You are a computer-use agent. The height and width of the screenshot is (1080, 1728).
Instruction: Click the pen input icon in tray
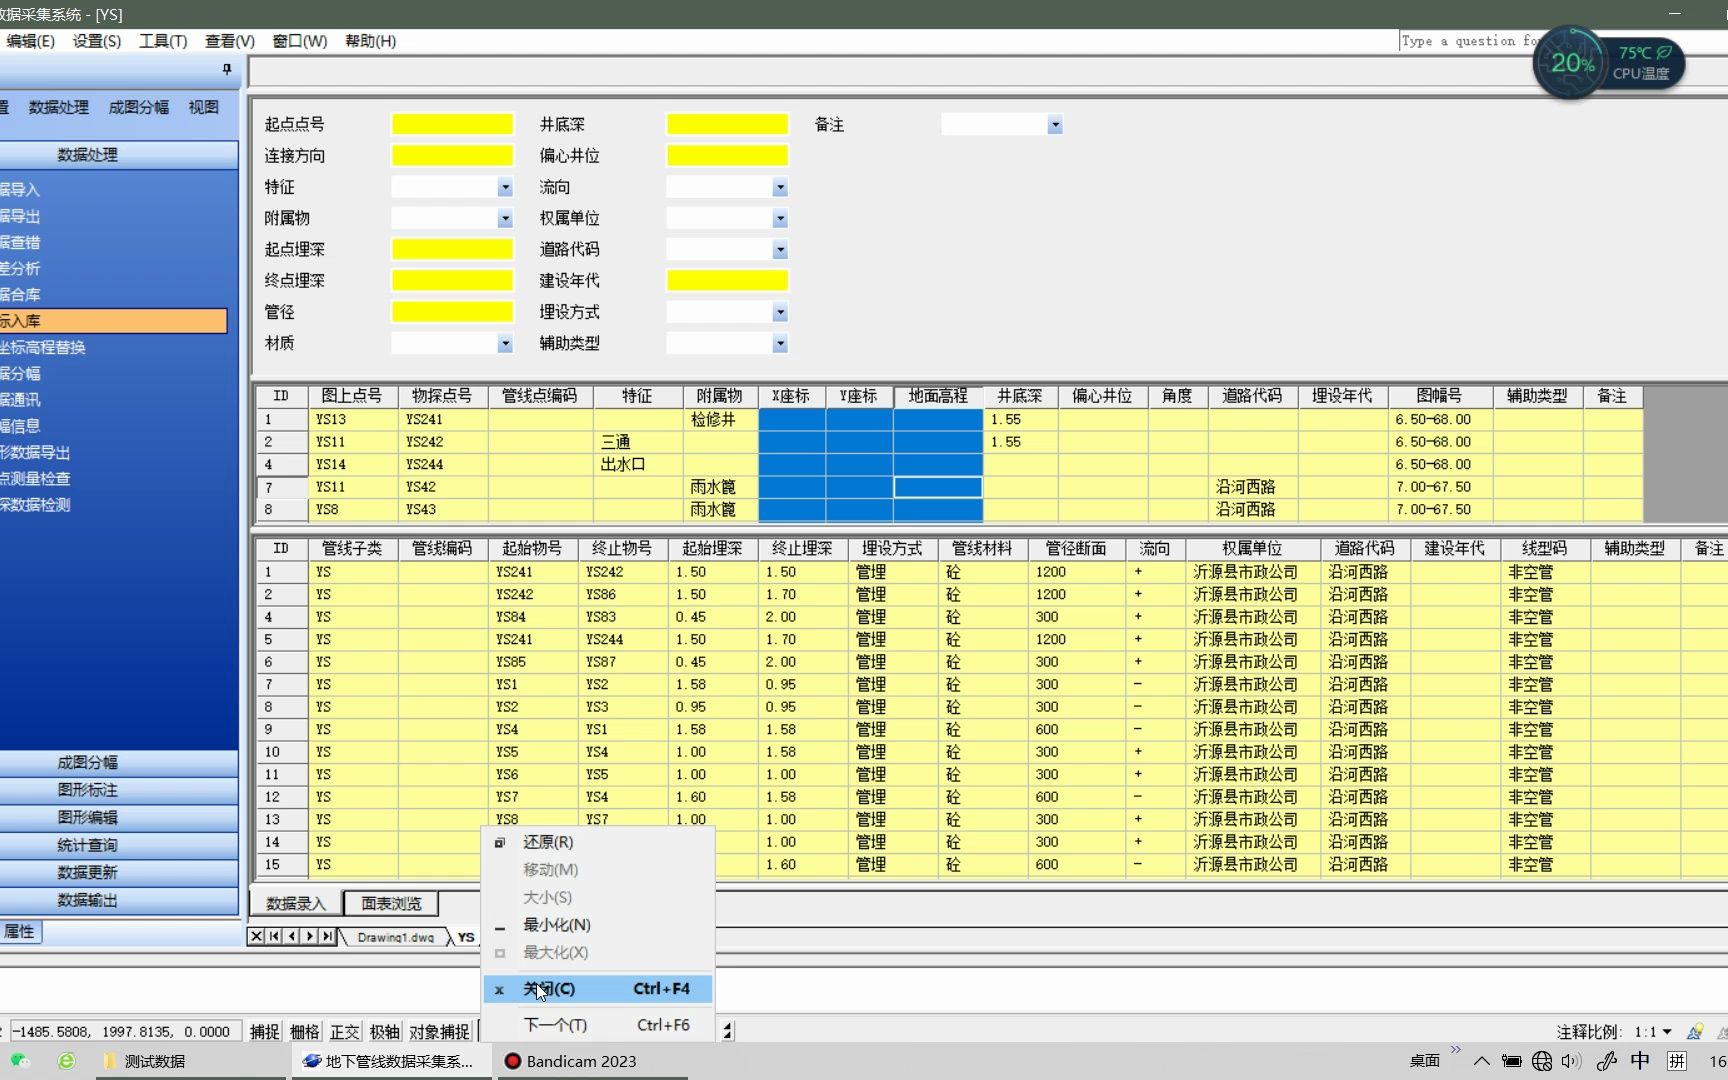pyautogui.click(x=1607, y=1061)
